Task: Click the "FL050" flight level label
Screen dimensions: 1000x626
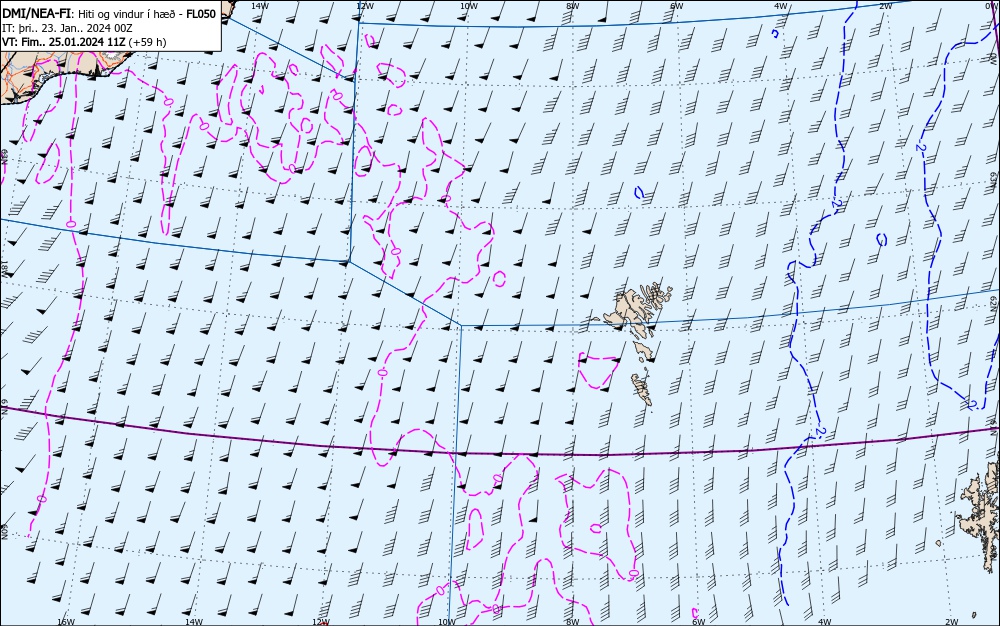Action: 201,14
